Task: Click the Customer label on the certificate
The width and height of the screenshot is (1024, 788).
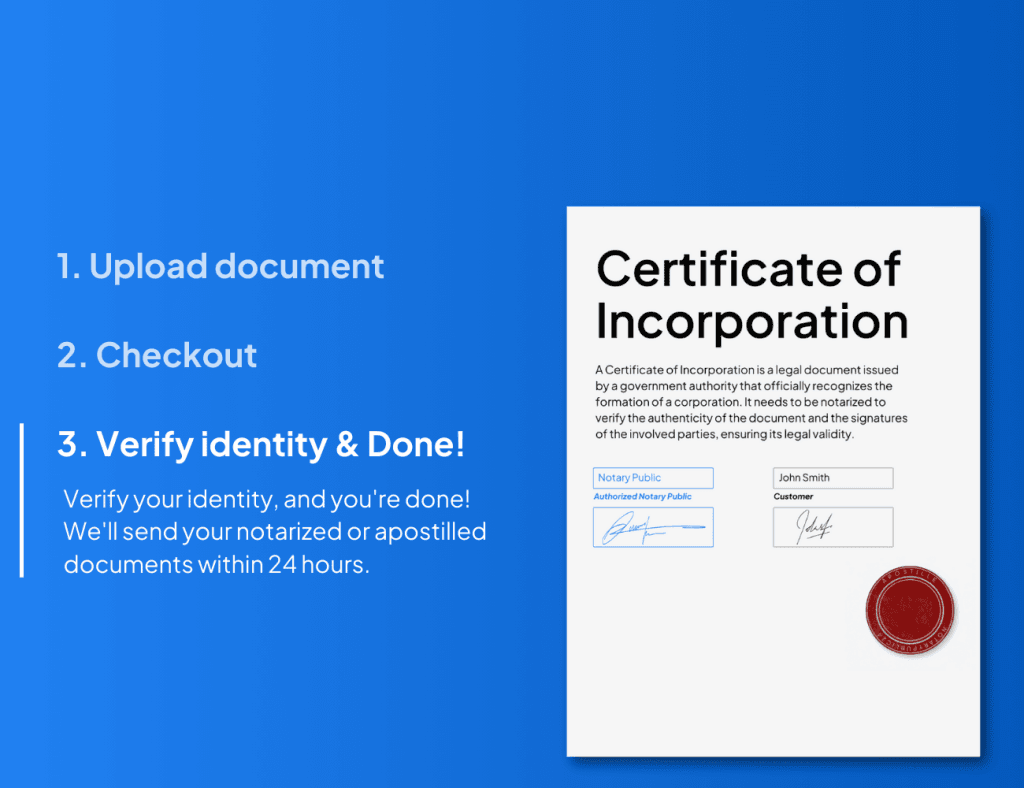Action: coord(792,496)
